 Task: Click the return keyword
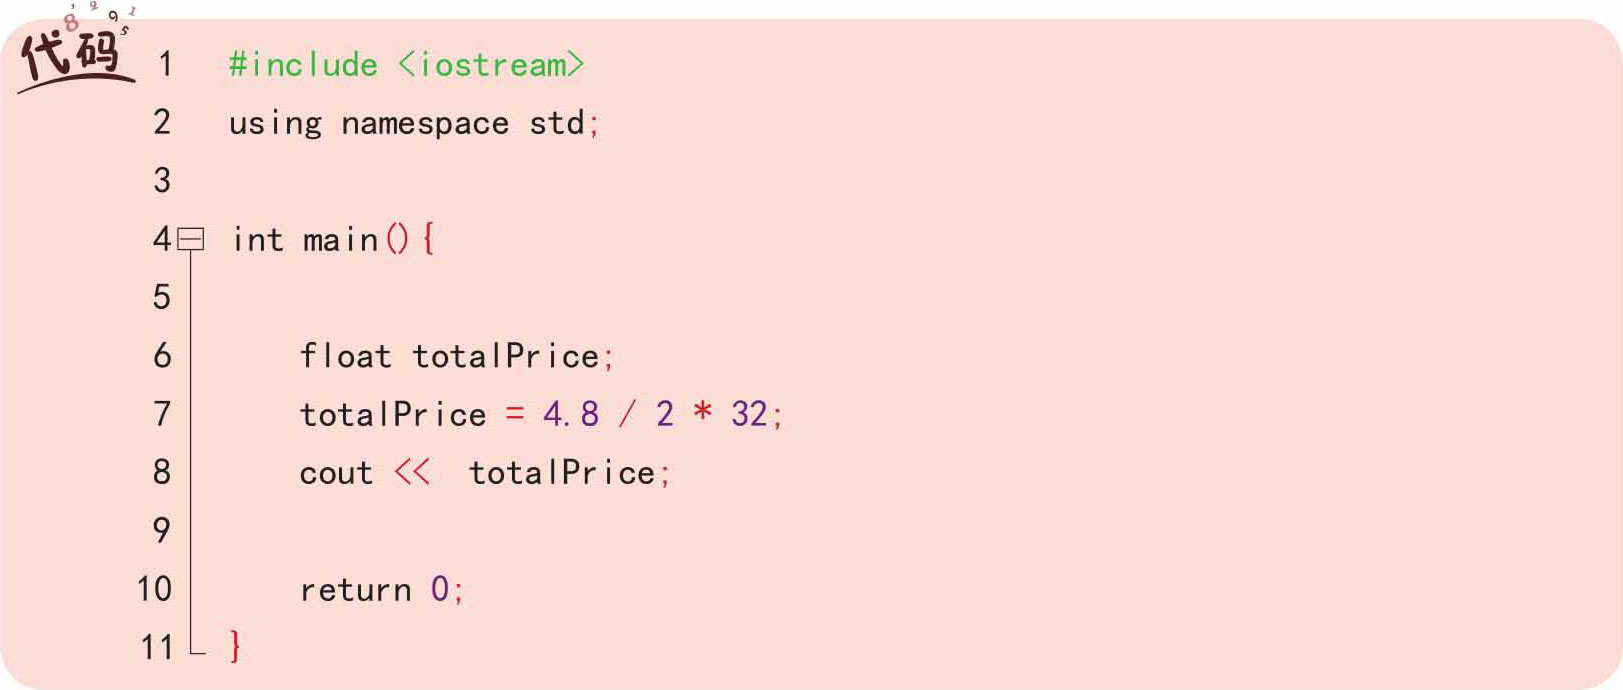click(x=355, y=590)
